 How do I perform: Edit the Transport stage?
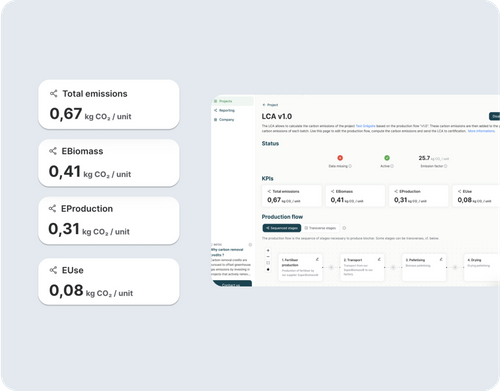coord(379,259)
